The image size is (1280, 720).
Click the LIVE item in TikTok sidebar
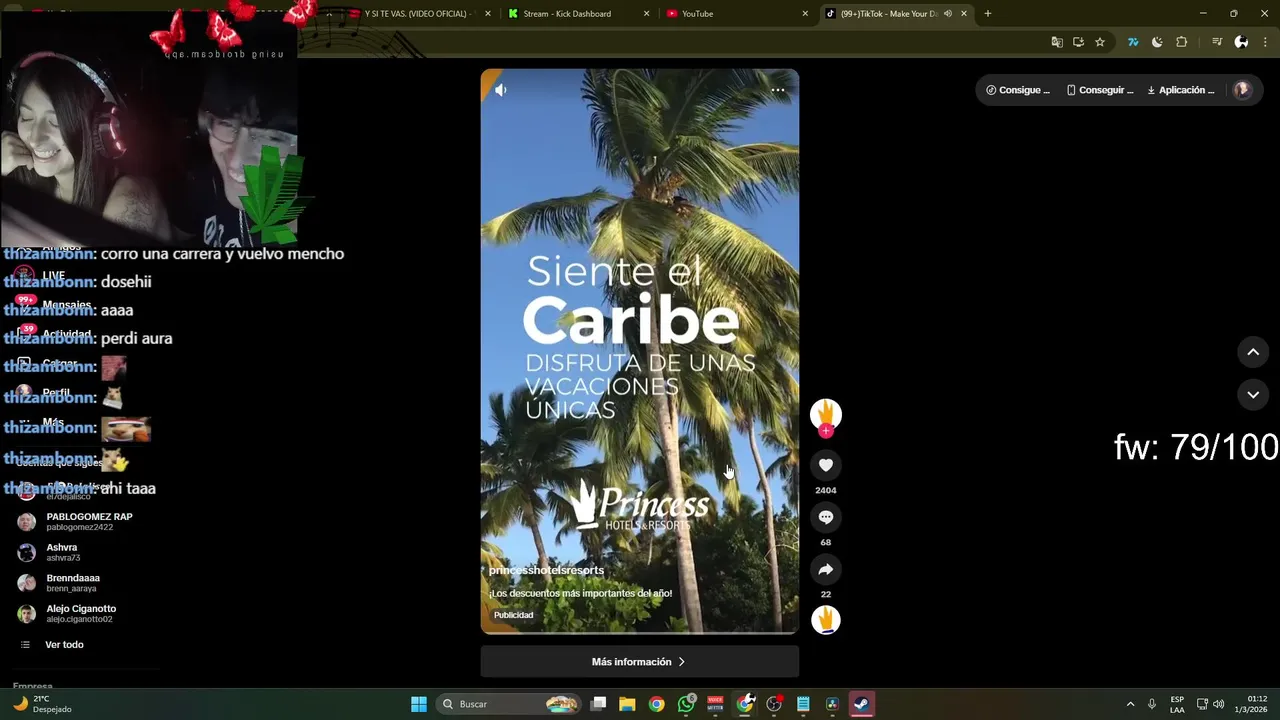(x=53, y=275)
